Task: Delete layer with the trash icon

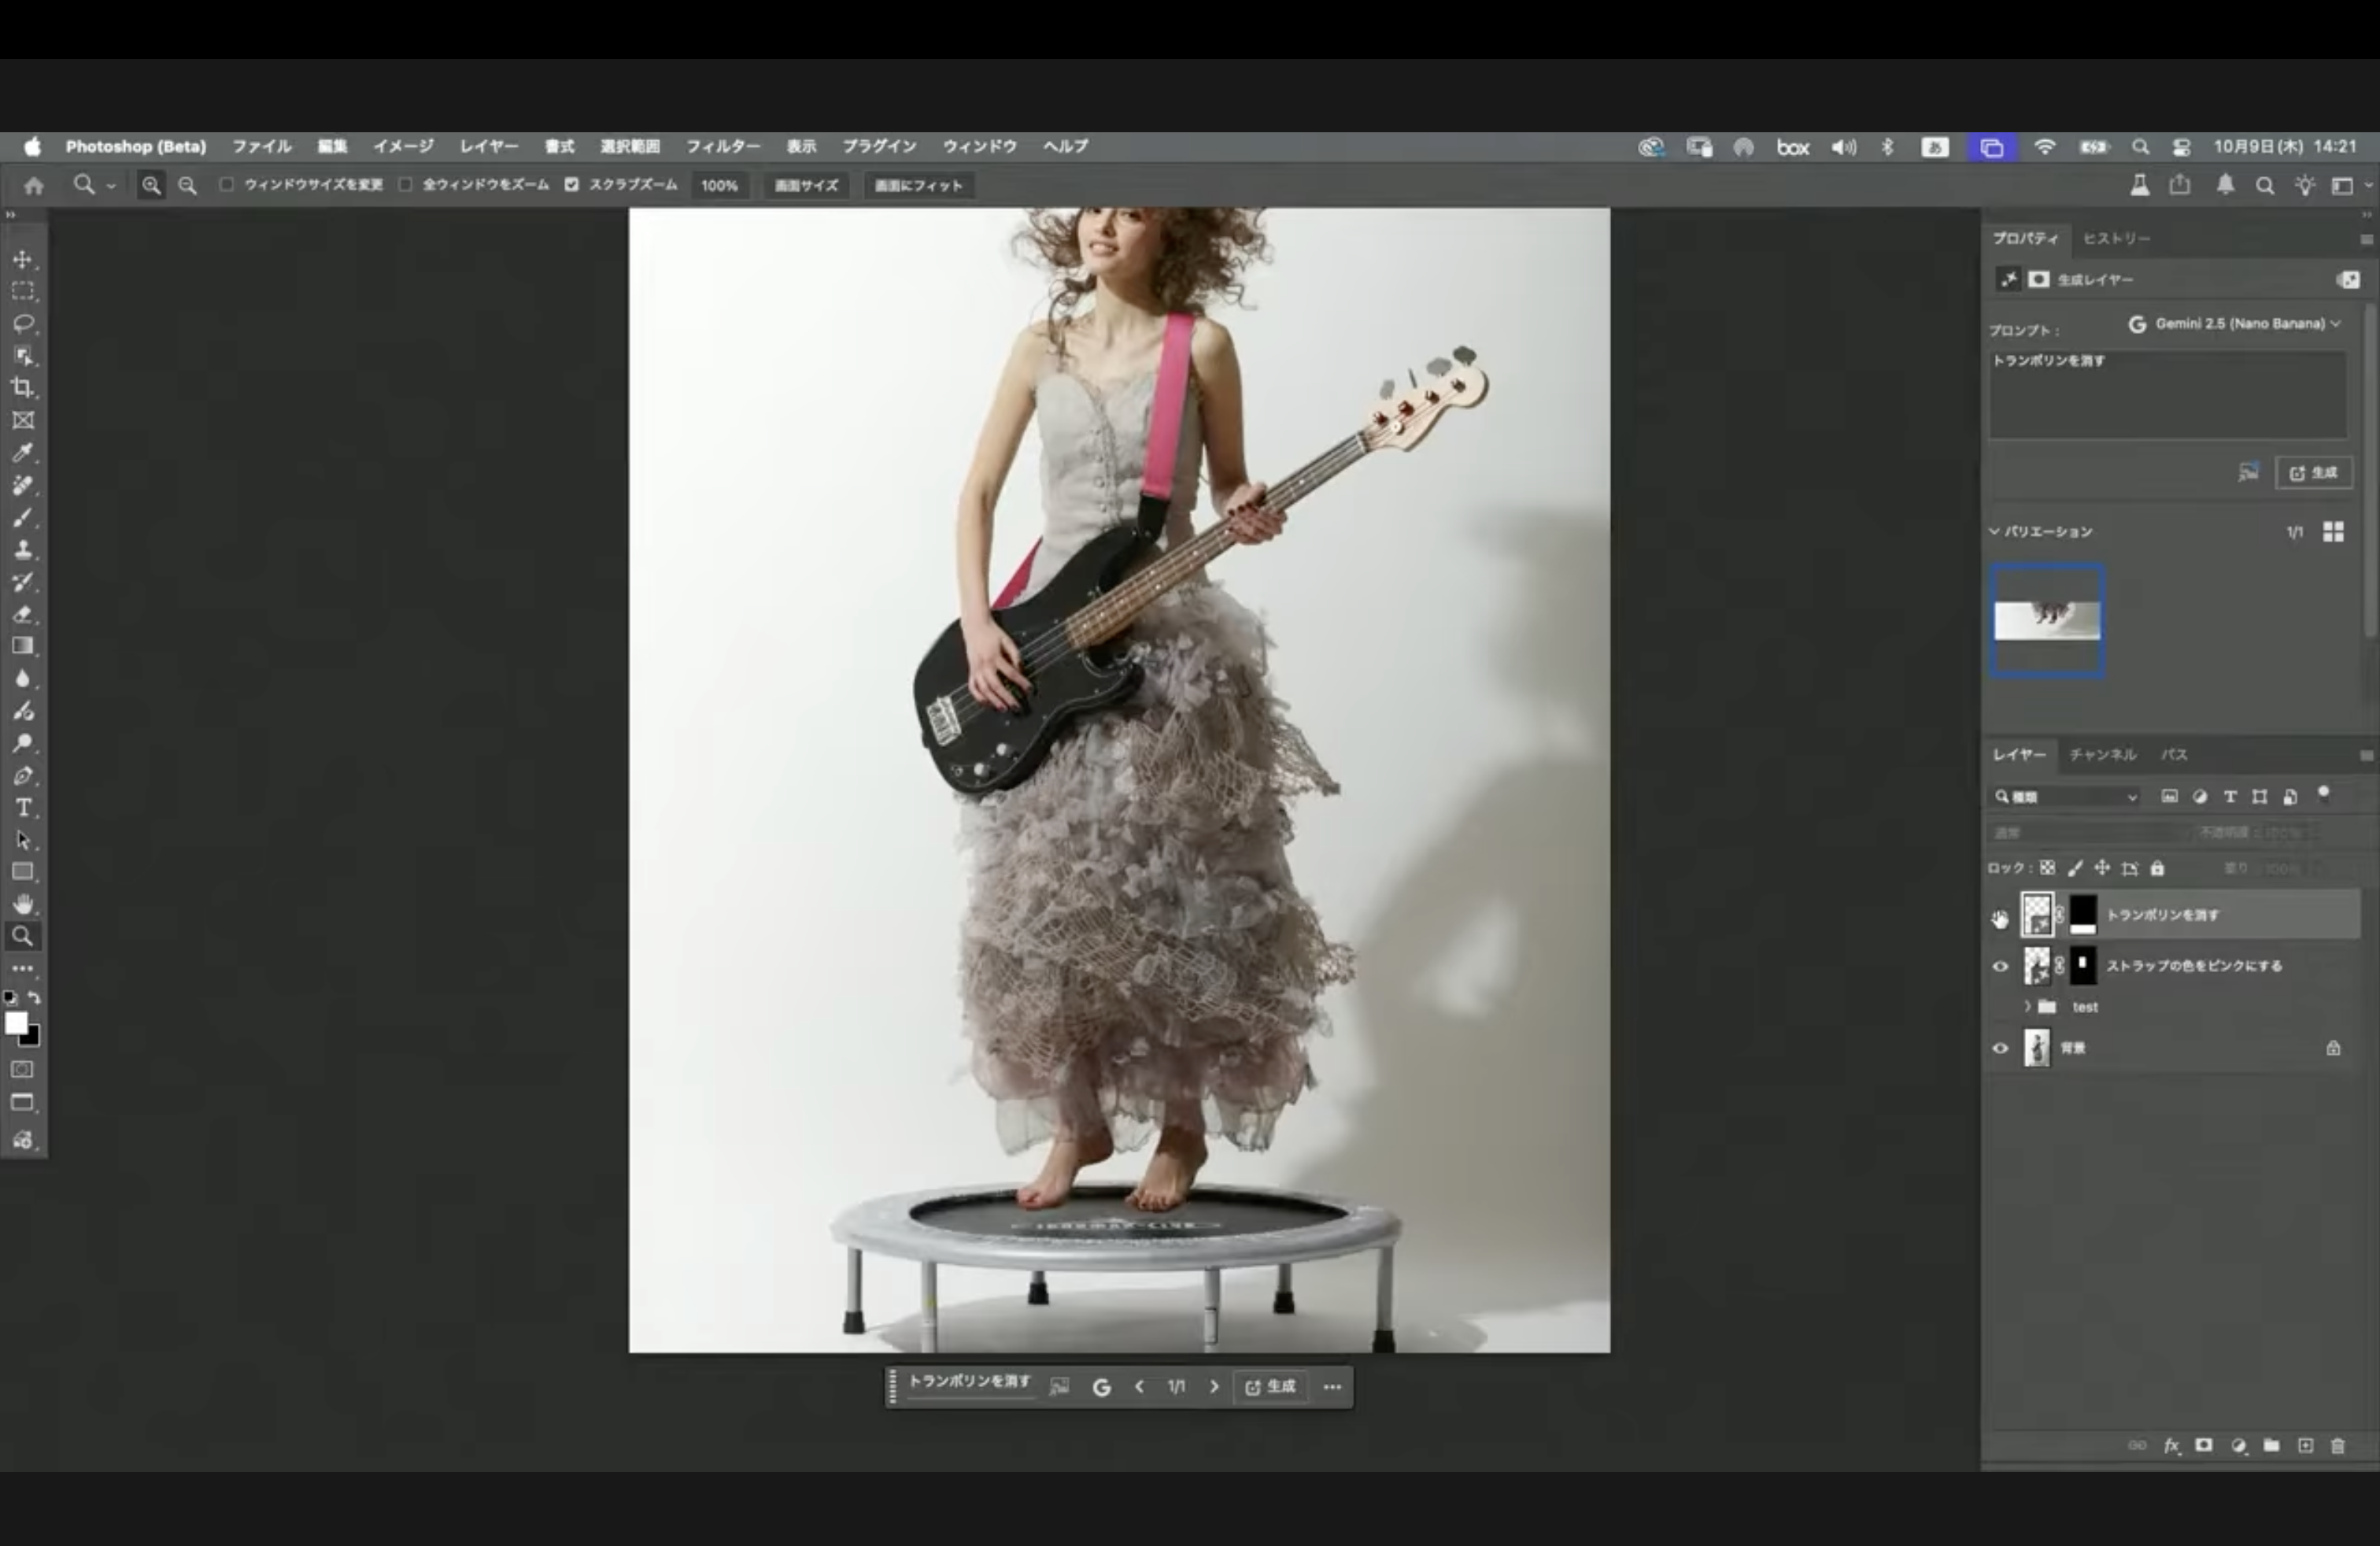Action: point(2337,1446)
